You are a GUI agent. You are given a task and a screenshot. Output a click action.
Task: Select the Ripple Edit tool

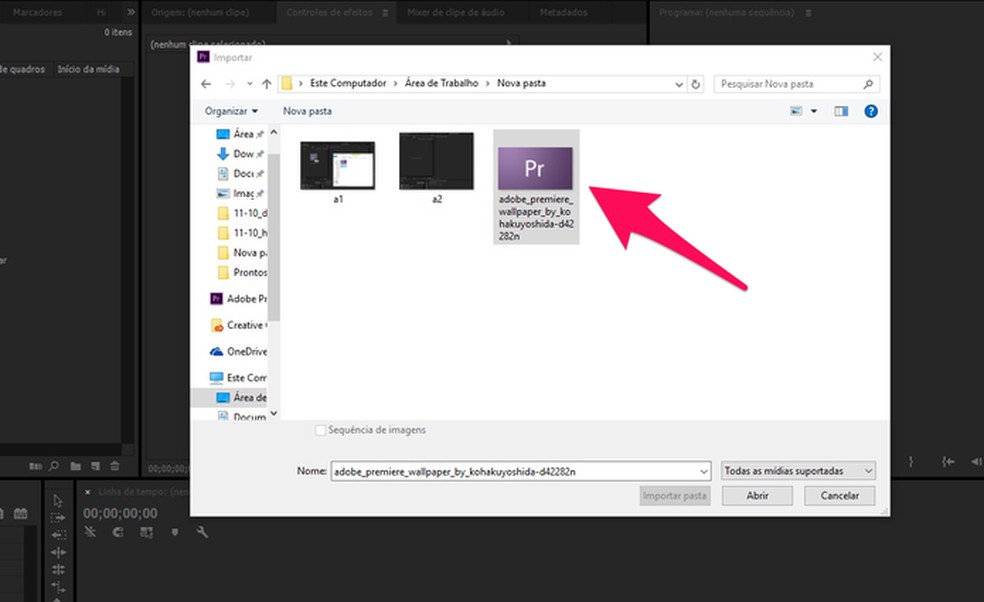pyautogui.click(x=58, y=552)
